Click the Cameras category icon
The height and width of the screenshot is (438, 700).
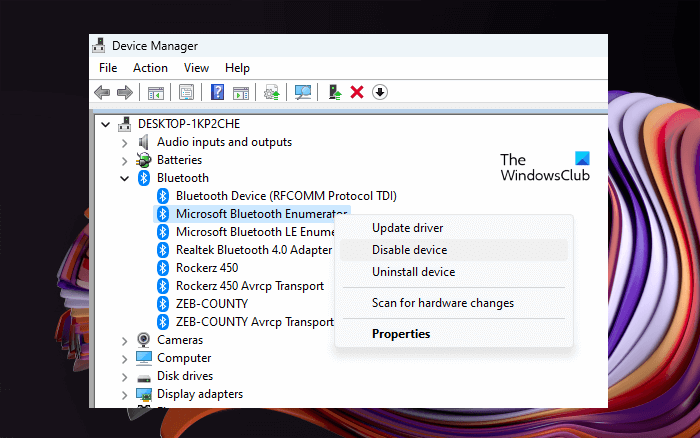click(143, 340)
